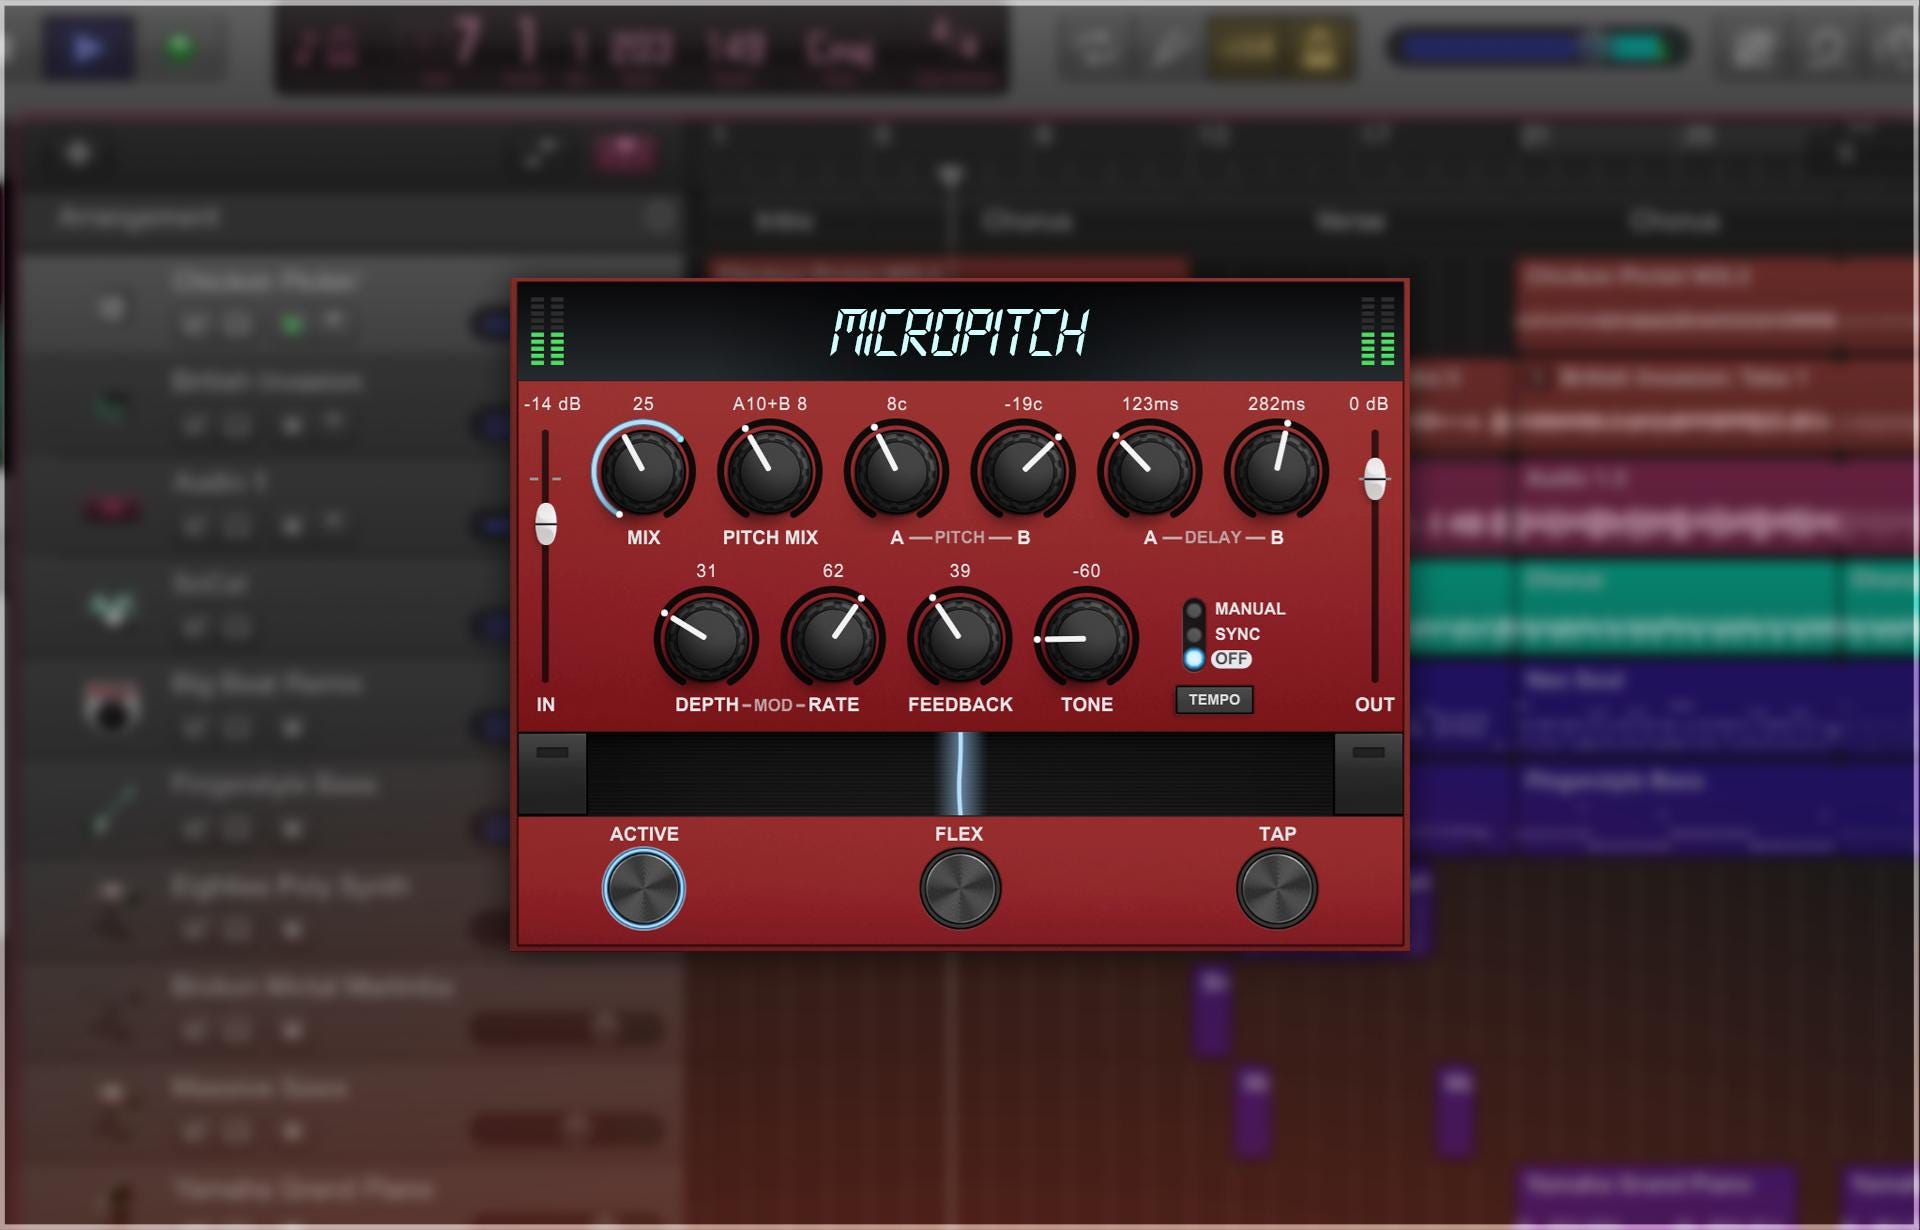The height and width of the screenshot is (1230, 1920).
Task: Select the OFF tempo mode
Action: (1218, 659)
